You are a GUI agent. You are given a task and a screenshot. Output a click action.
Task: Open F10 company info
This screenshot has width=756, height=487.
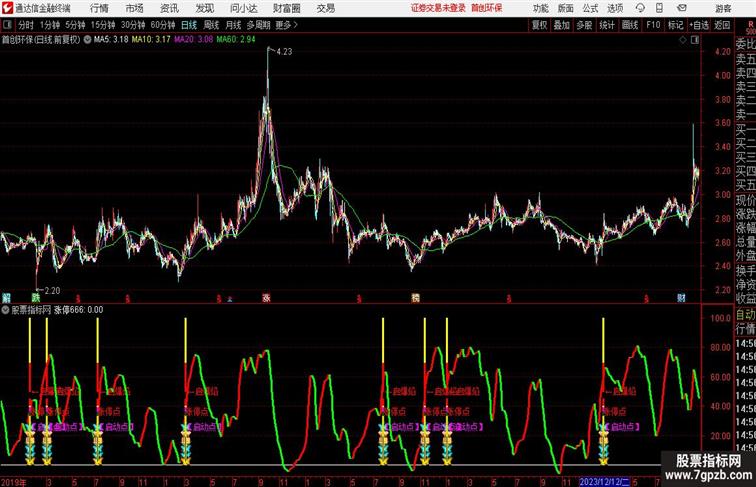click(653, 25)
